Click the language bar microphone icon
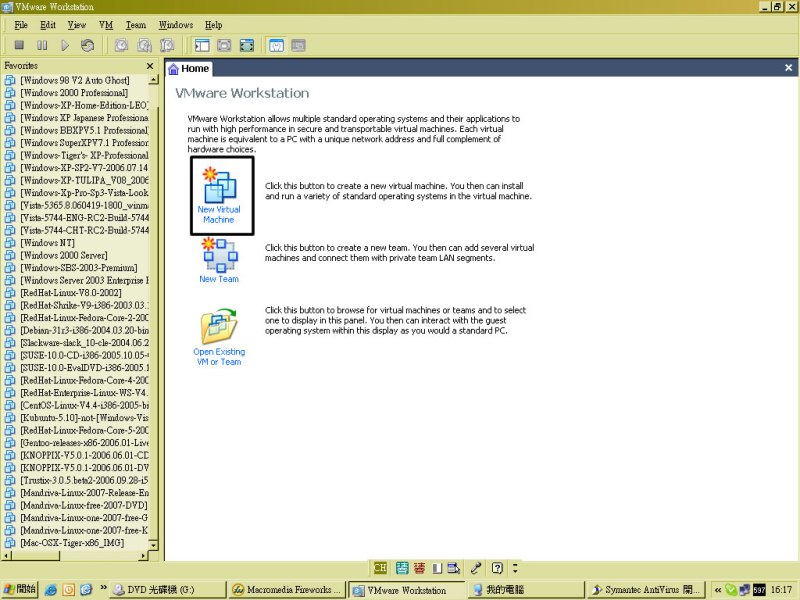800x600 pixels. [x=476, y=568]
